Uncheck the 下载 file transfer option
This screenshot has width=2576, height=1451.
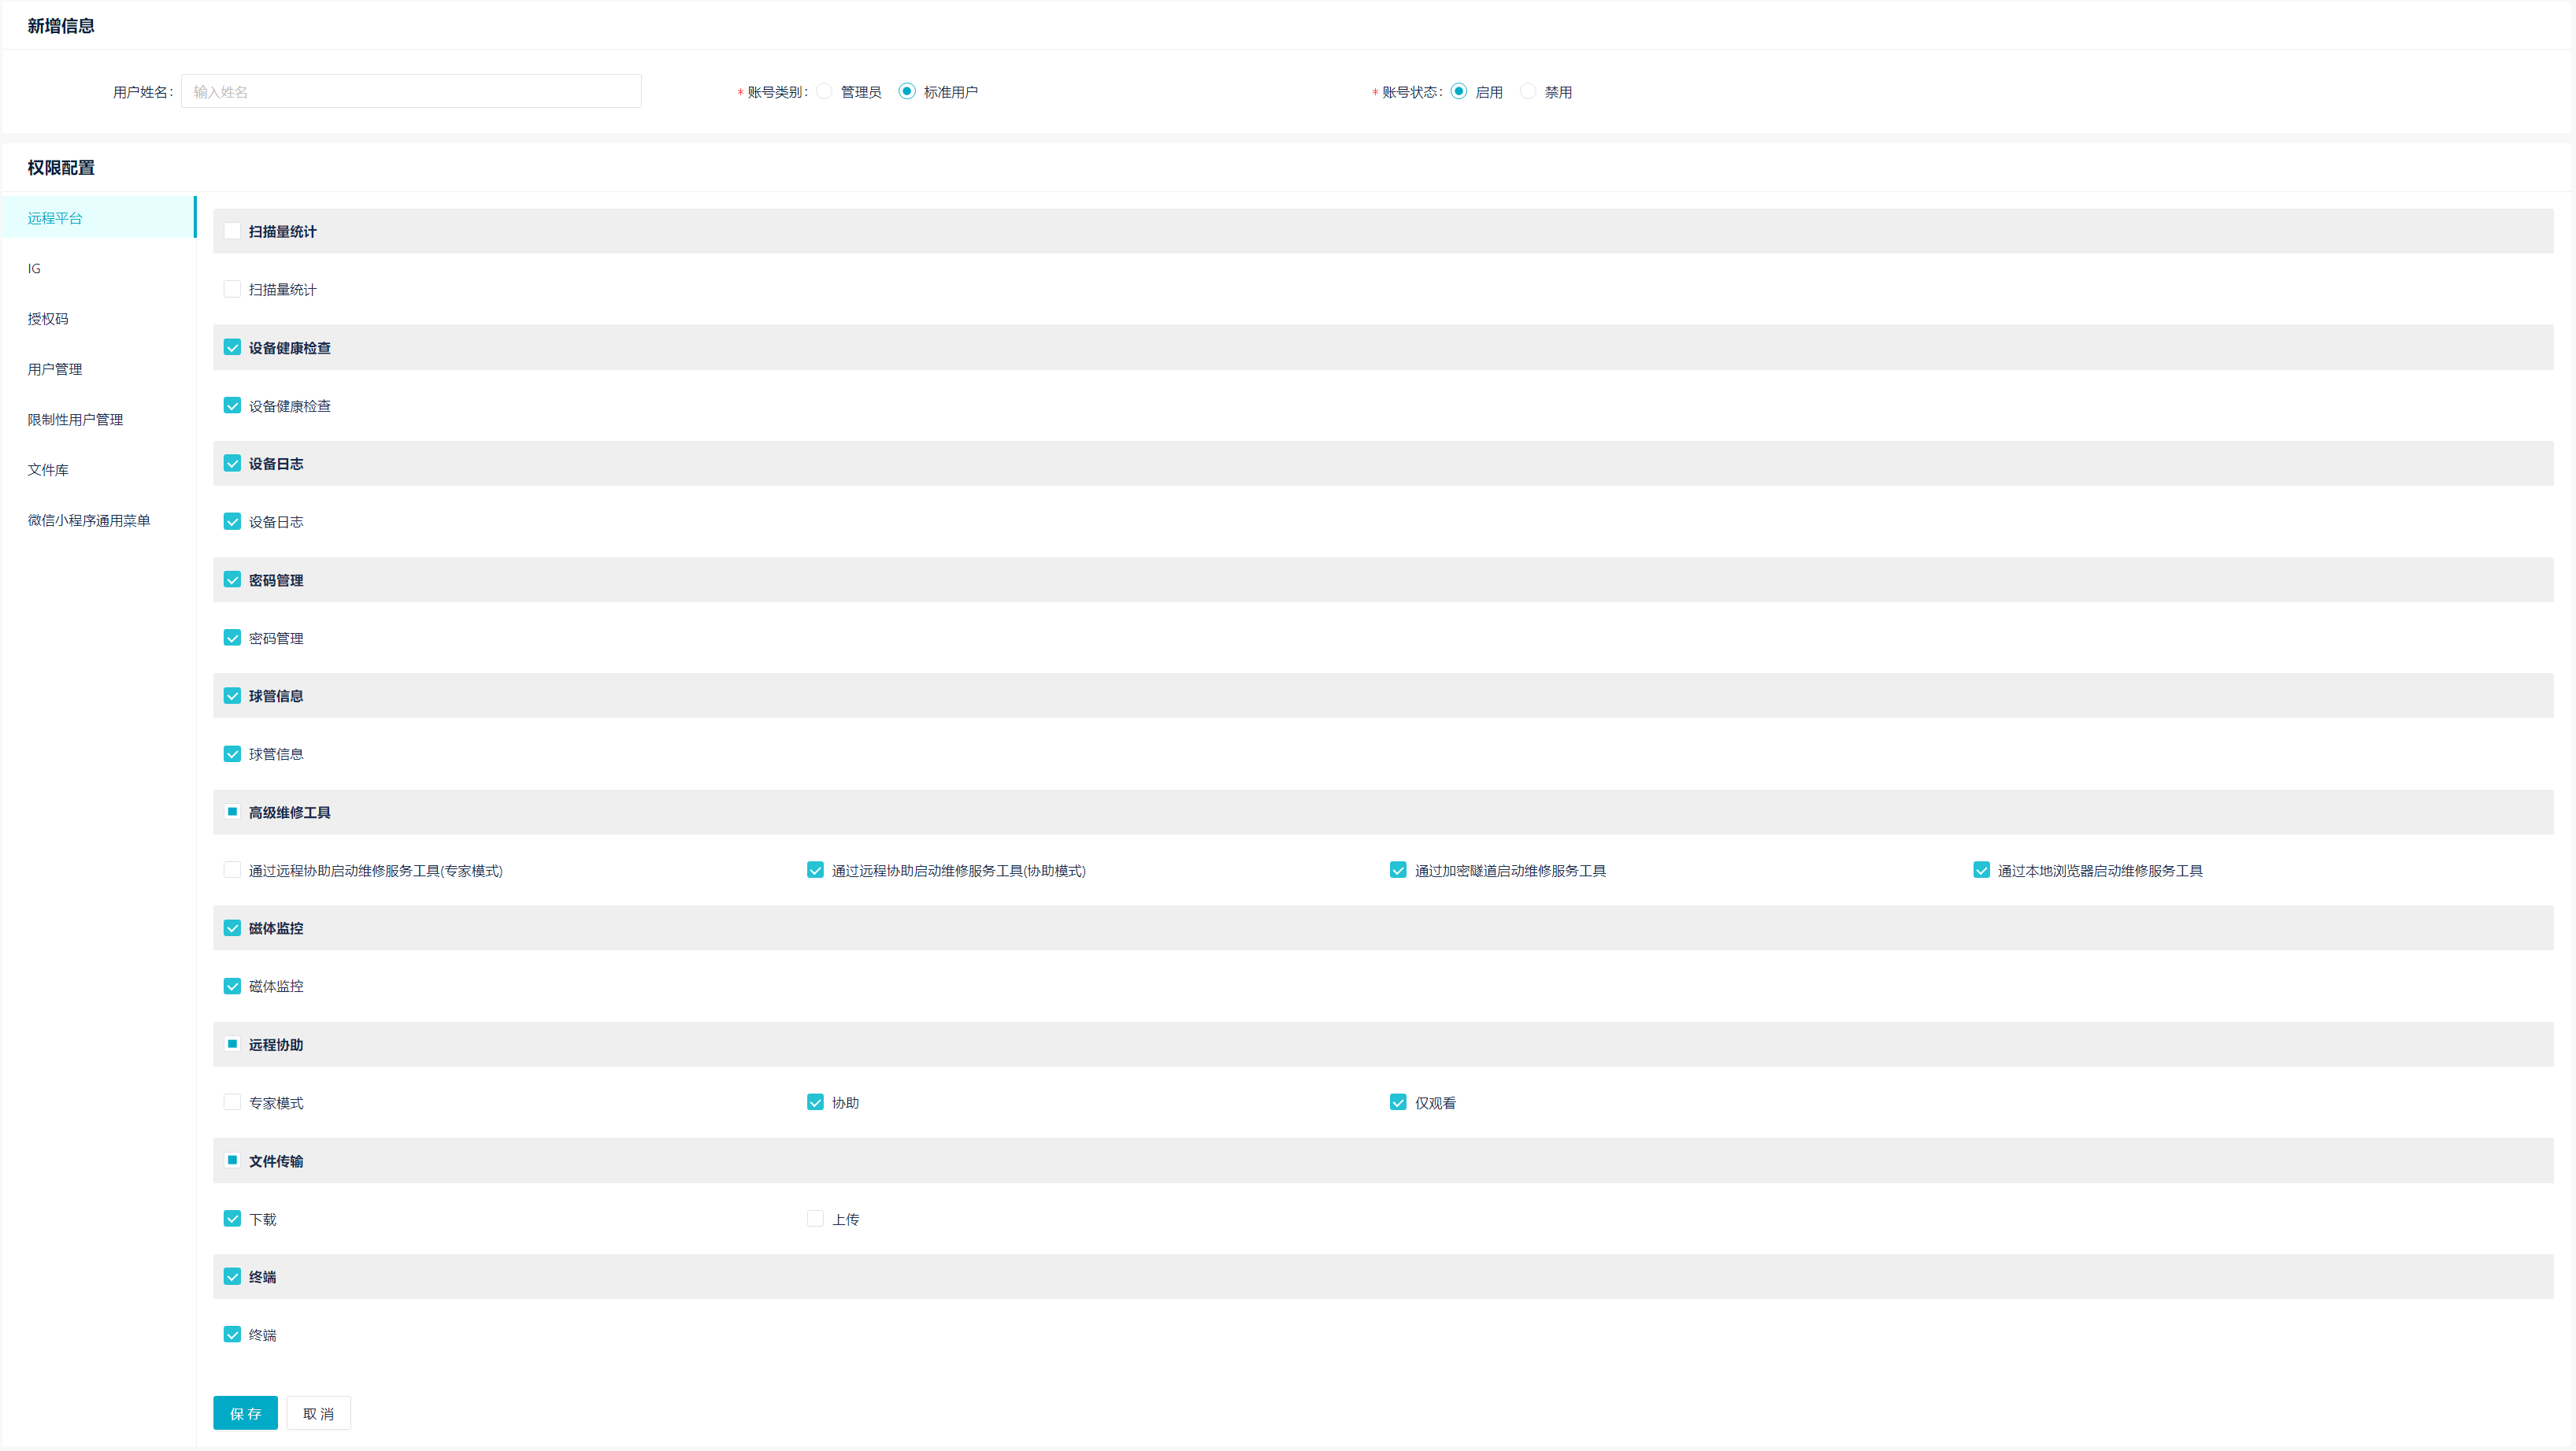tap(232, 1218)
